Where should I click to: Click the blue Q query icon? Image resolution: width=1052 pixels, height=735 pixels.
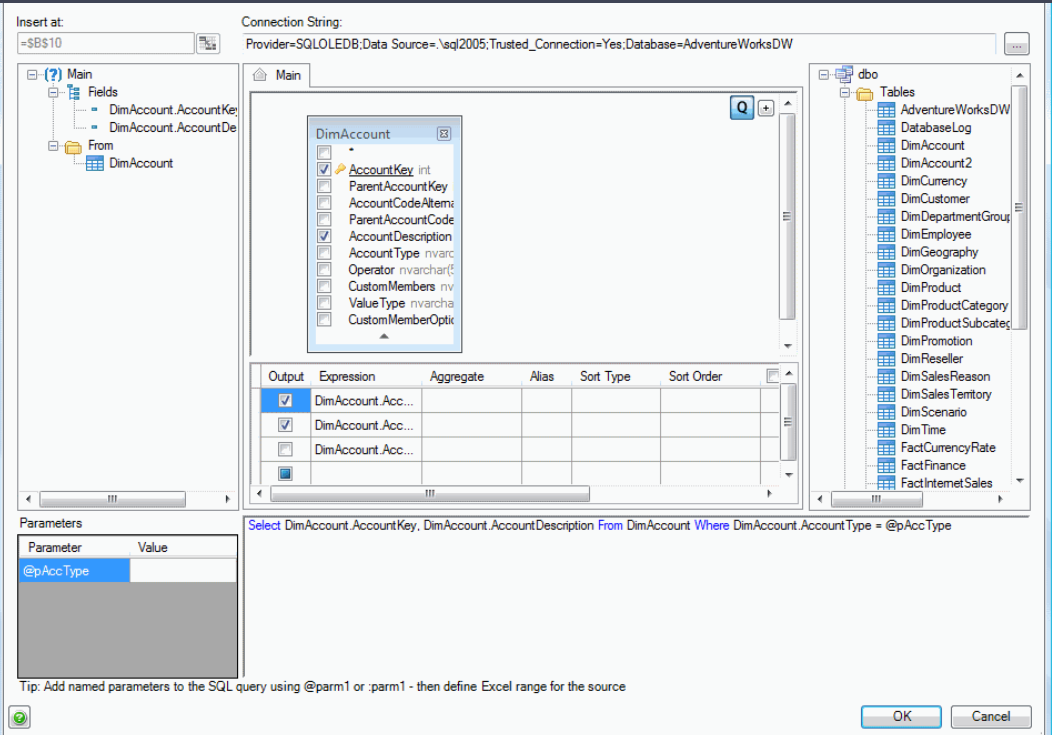pos(740,107)
